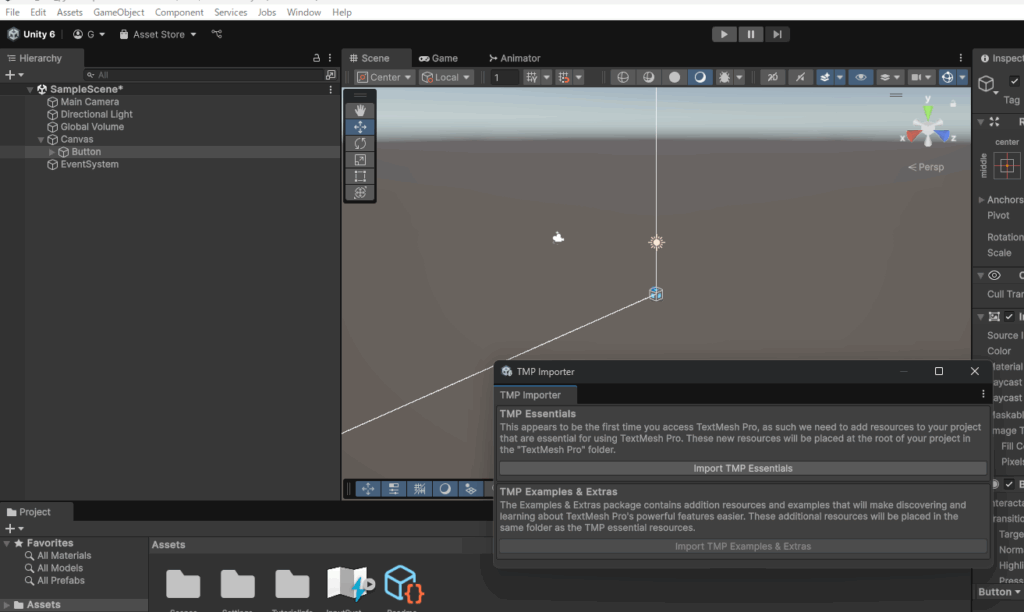Toggle grid snapping in Scene toolbar

[x=564, y=77]
